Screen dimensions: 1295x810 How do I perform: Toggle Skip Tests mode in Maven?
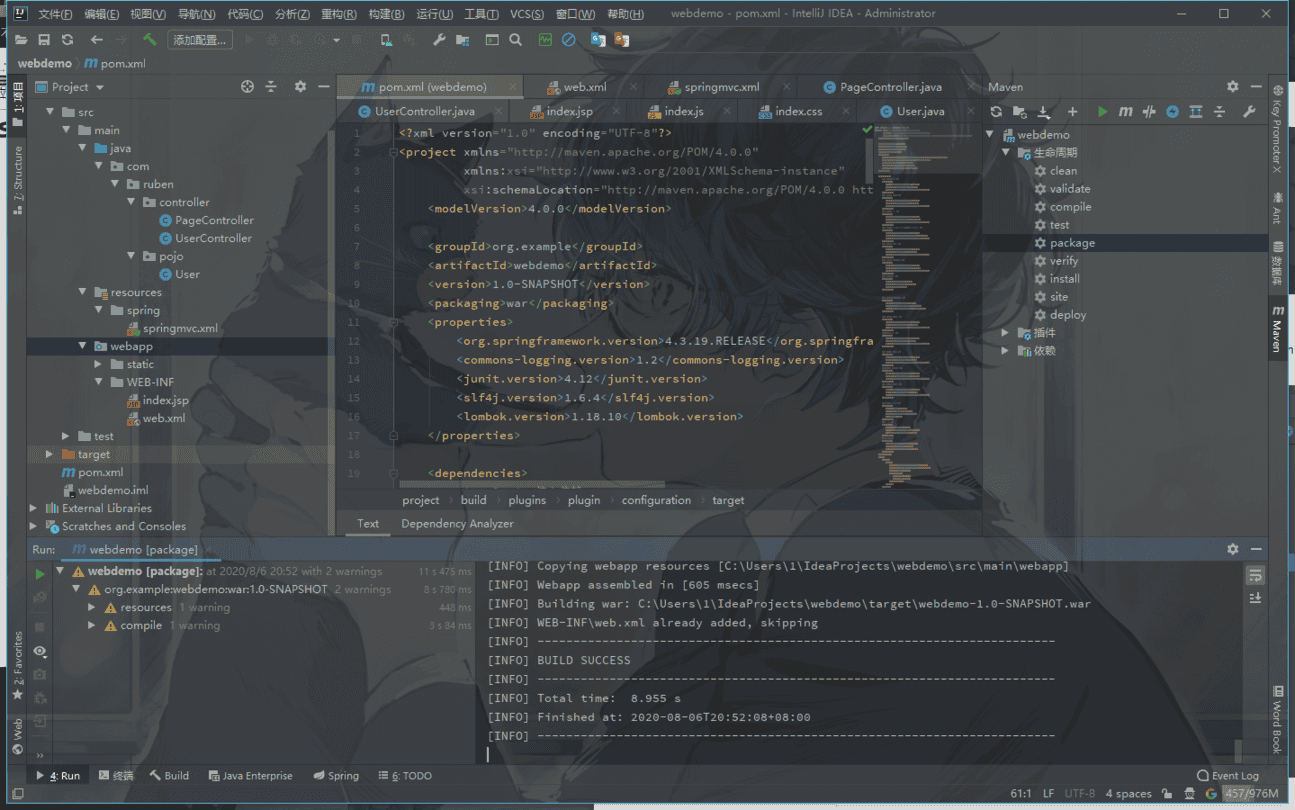pyautogui.click(x=1173, y=112)
